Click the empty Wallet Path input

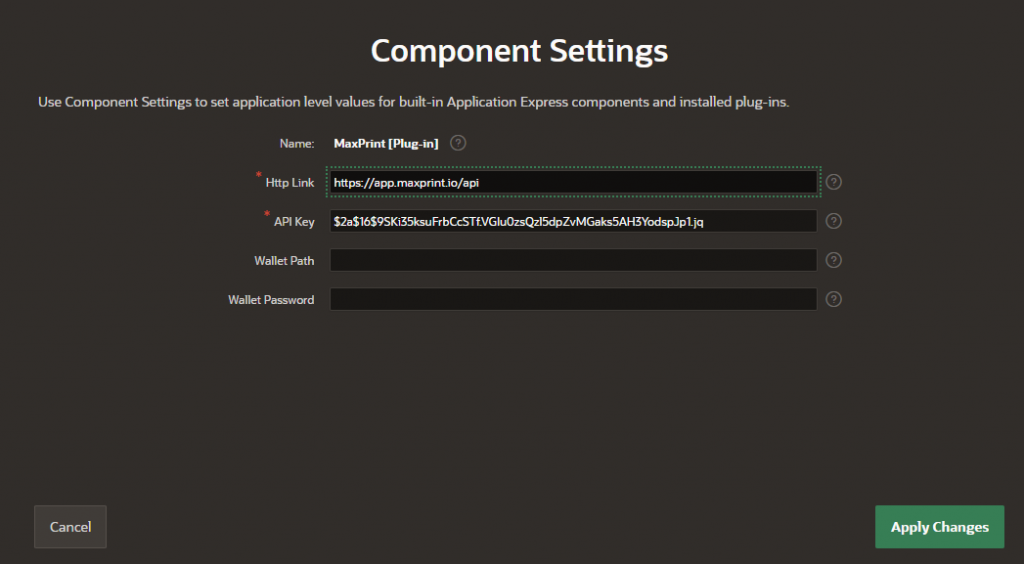point(573,260)
